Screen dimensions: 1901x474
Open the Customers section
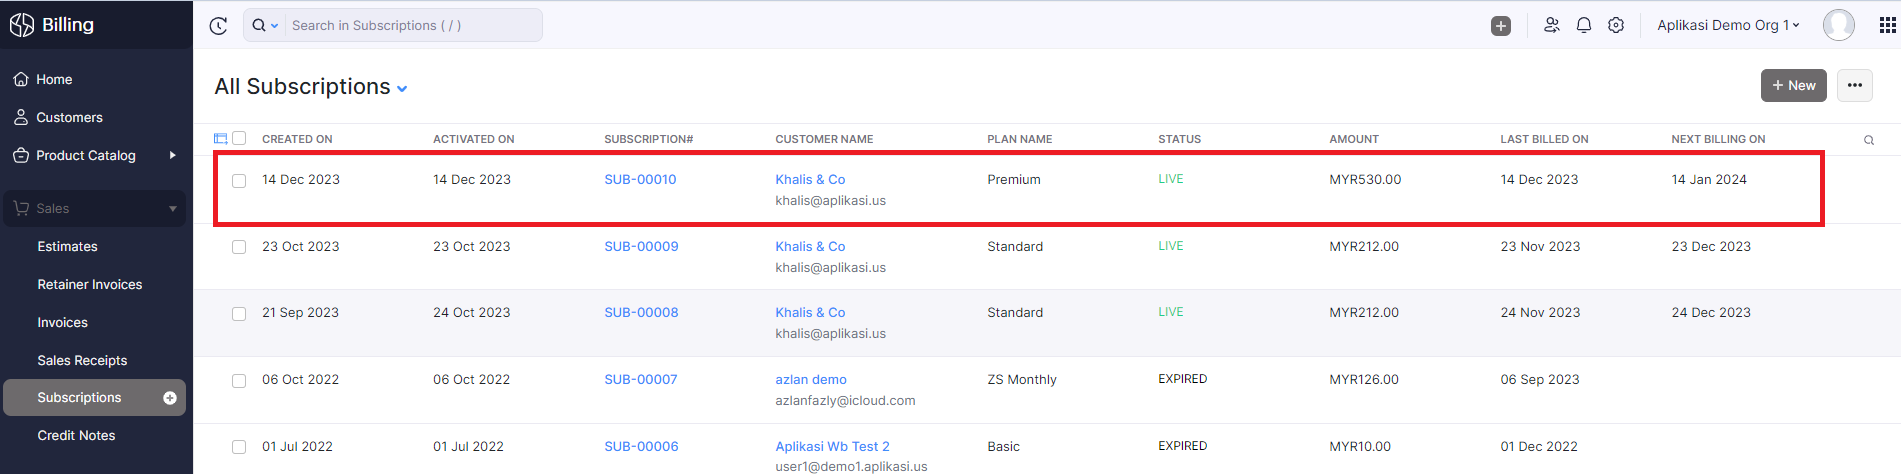click(x=69, y=117)
